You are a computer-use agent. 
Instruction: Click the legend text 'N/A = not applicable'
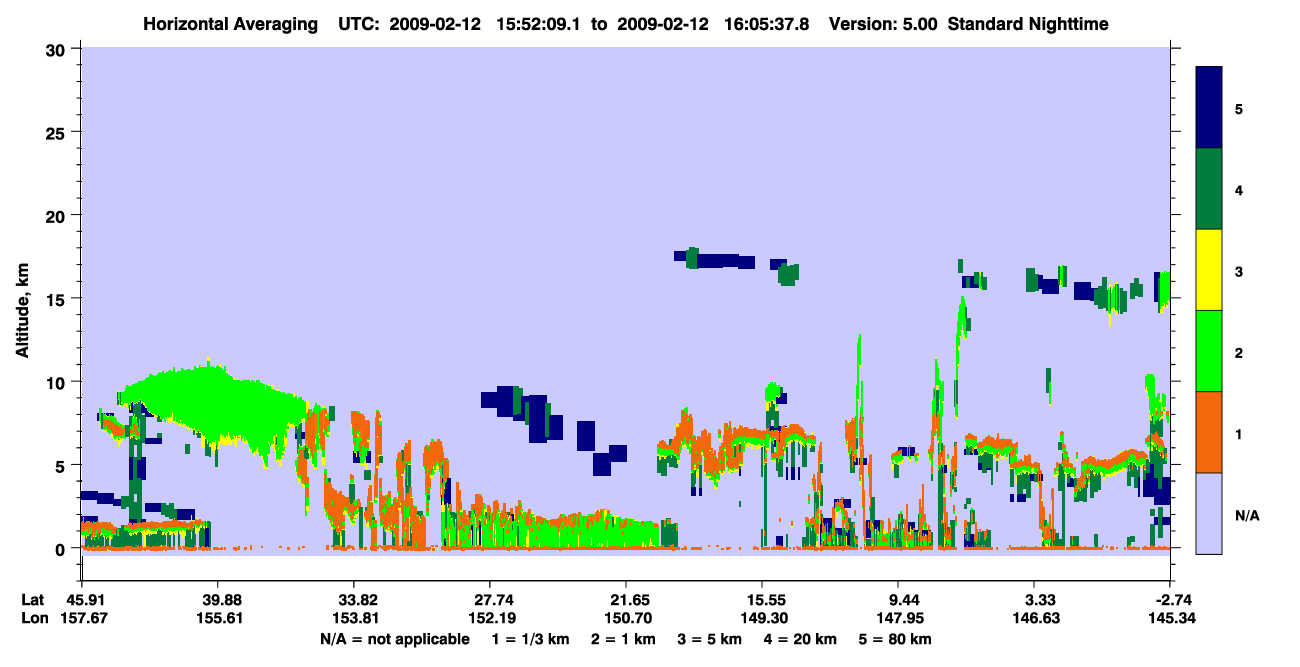(394, 639)
